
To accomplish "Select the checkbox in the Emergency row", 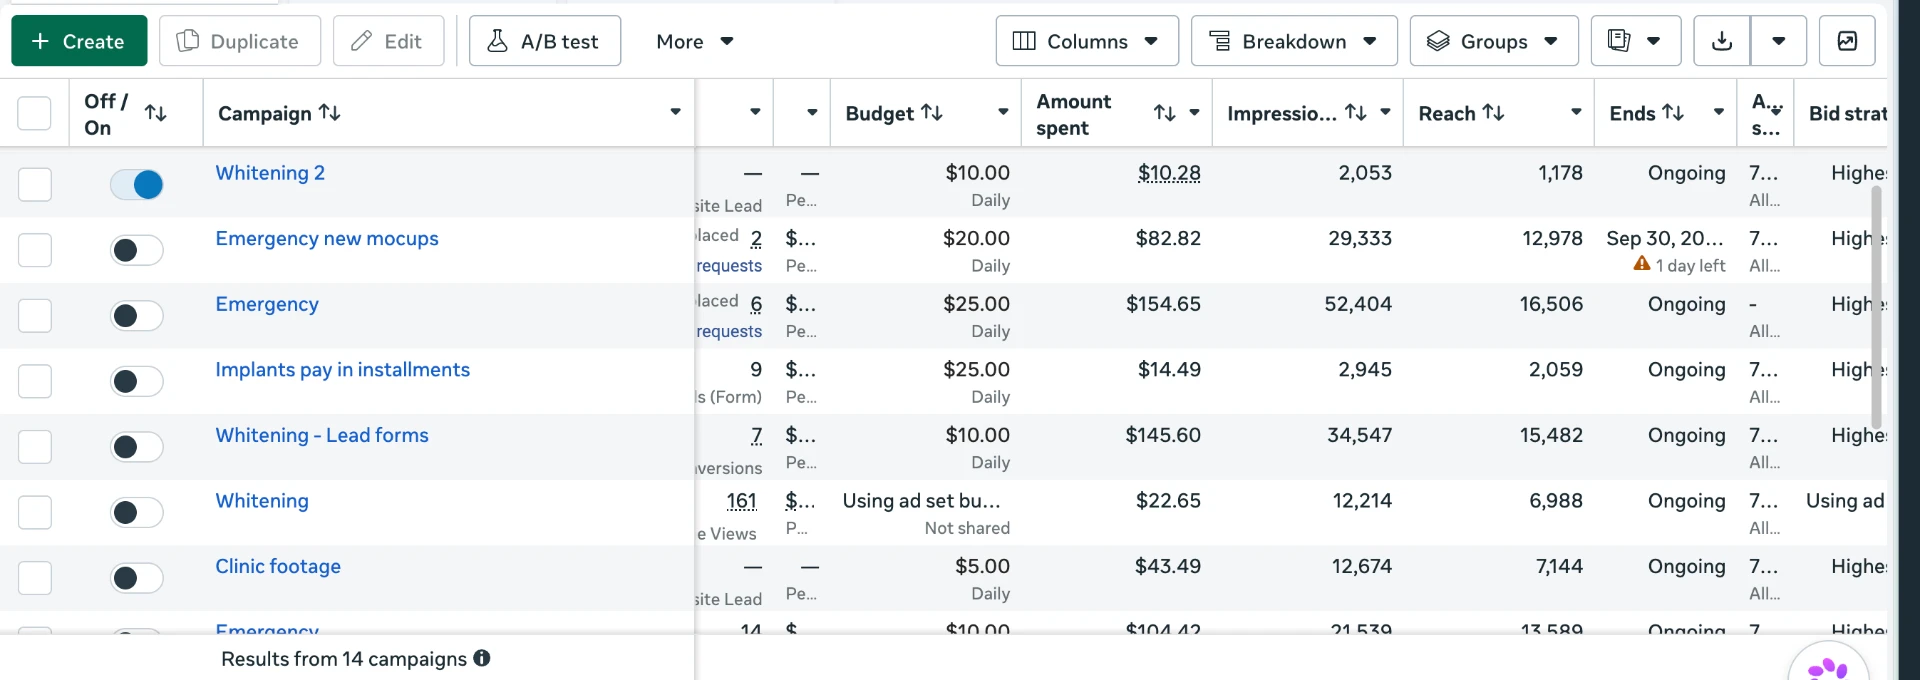I will pos(34,315).
